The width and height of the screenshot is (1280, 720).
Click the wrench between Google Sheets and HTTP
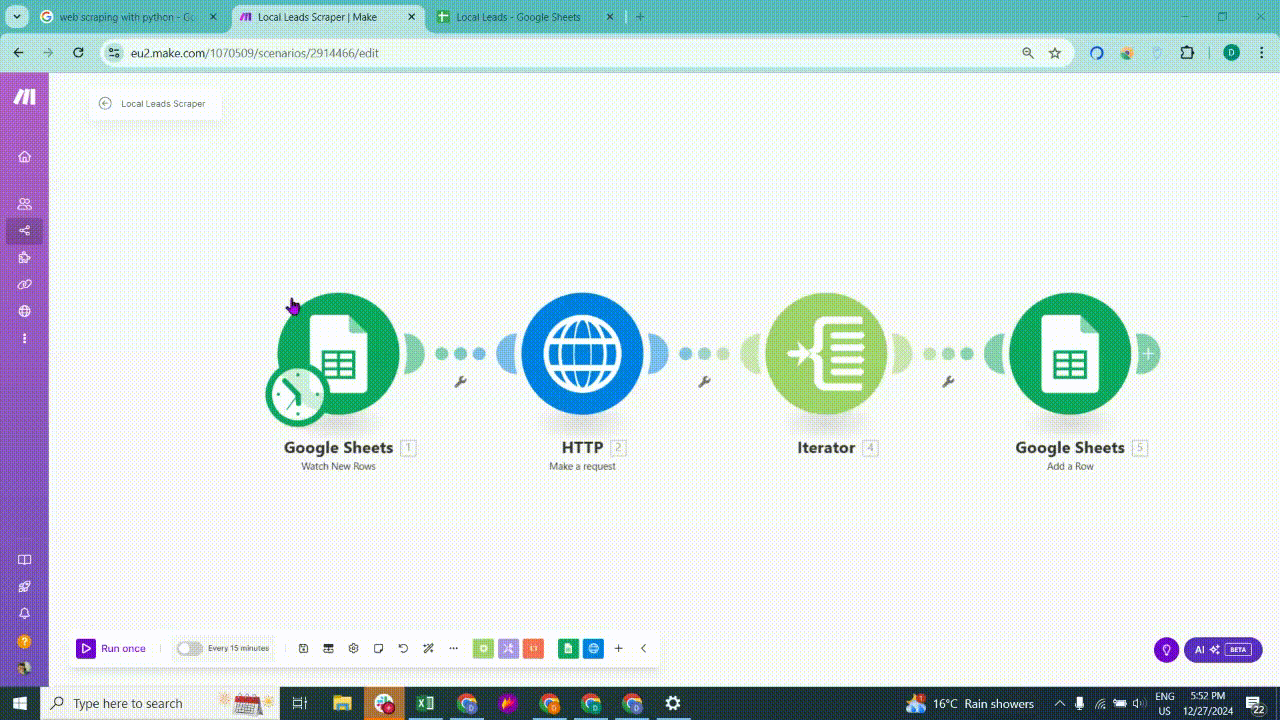coord(462,380)
